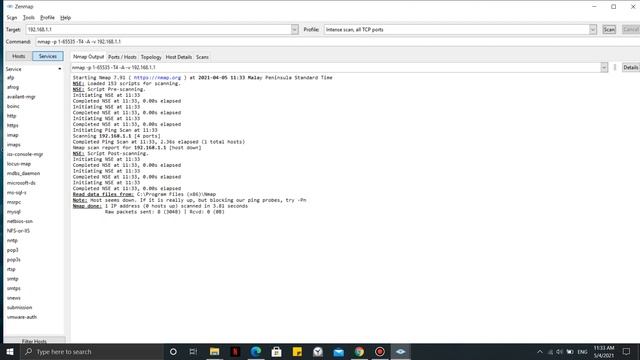Expand the Profile dropdown arrow
The image size is (640, 360).
(593, 29)
